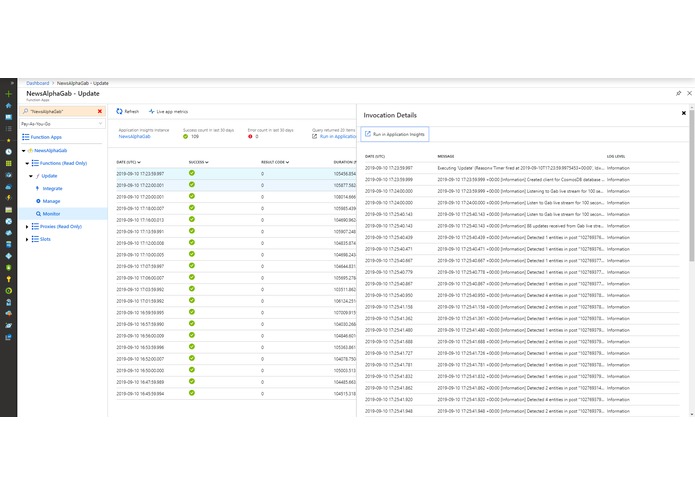Collapse the Functions (Read Only) node arrow
This screenshot has height=494, width=695.
pyautogui.click(x=27, y=163)
